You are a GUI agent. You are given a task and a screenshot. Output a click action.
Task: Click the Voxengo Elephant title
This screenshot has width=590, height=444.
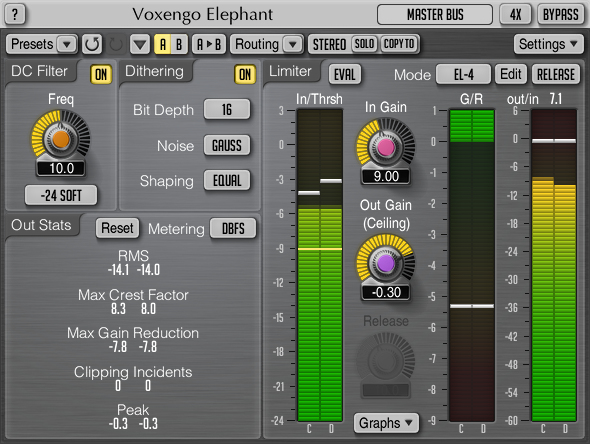click(x=202, y=15)
